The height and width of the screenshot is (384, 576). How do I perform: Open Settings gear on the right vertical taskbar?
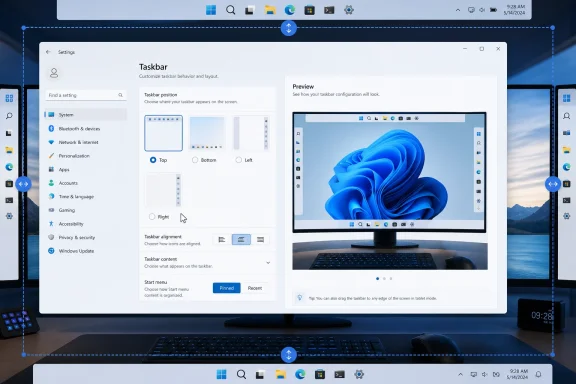(x=567, y=216)
